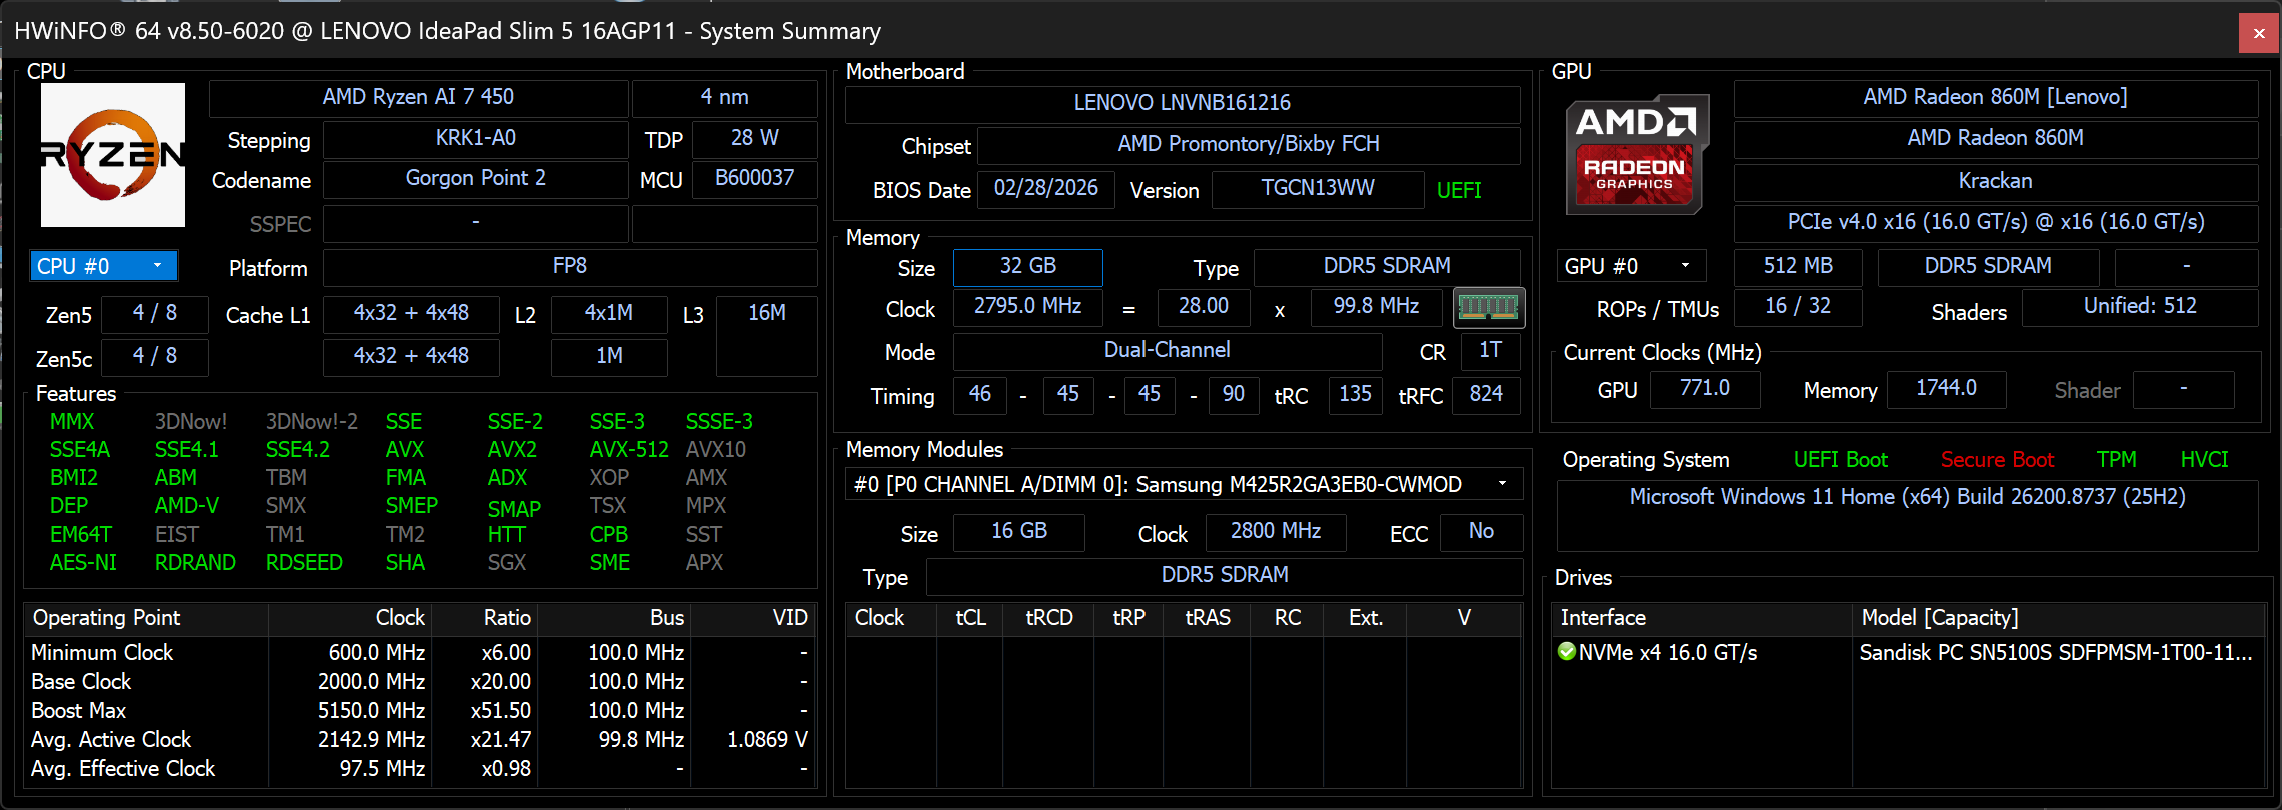Click the memory module chip icon
The image size is (2282, 810).
click(x=1488, y=307)
